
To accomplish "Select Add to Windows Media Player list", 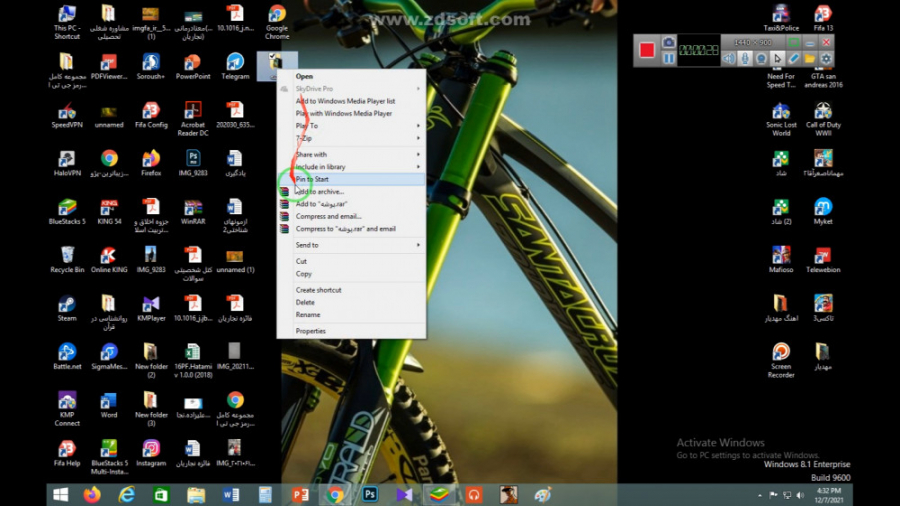I will [351, 101].
